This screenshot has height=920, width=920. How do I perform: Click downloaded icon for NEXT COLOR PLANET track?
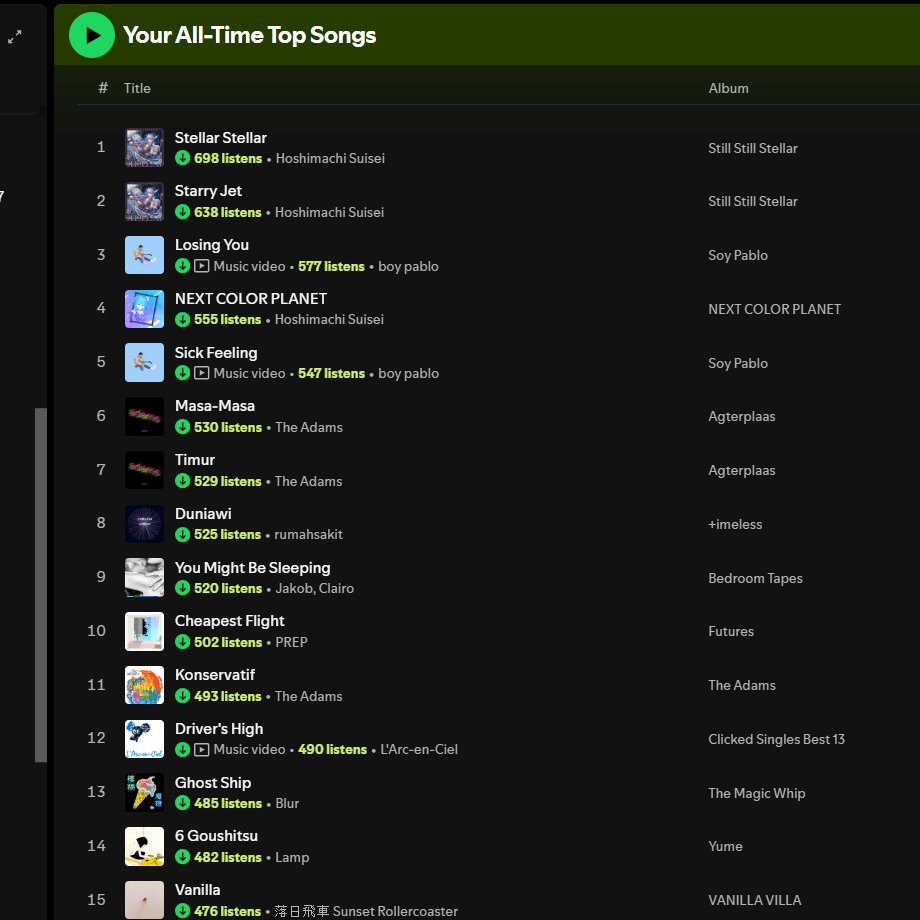(182, 319)
